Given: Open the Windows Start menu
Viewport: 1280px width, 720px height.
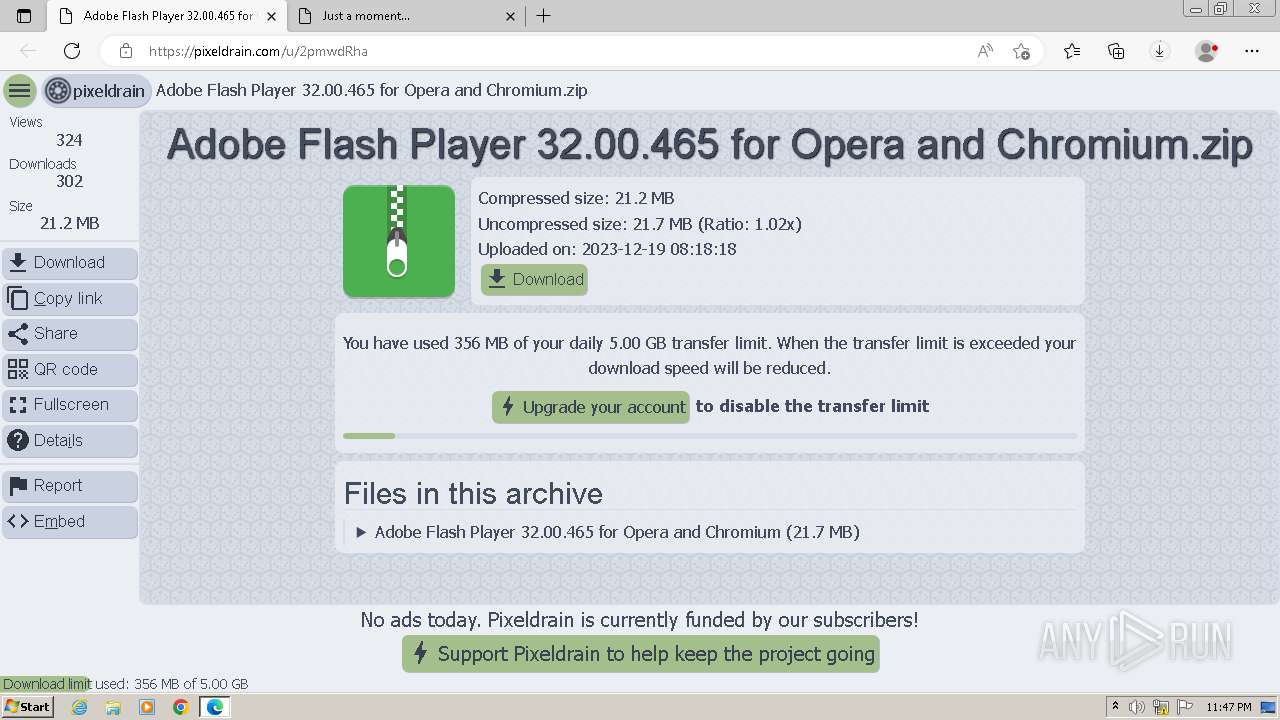Looking at the screenshot, I should coord(27,707).
